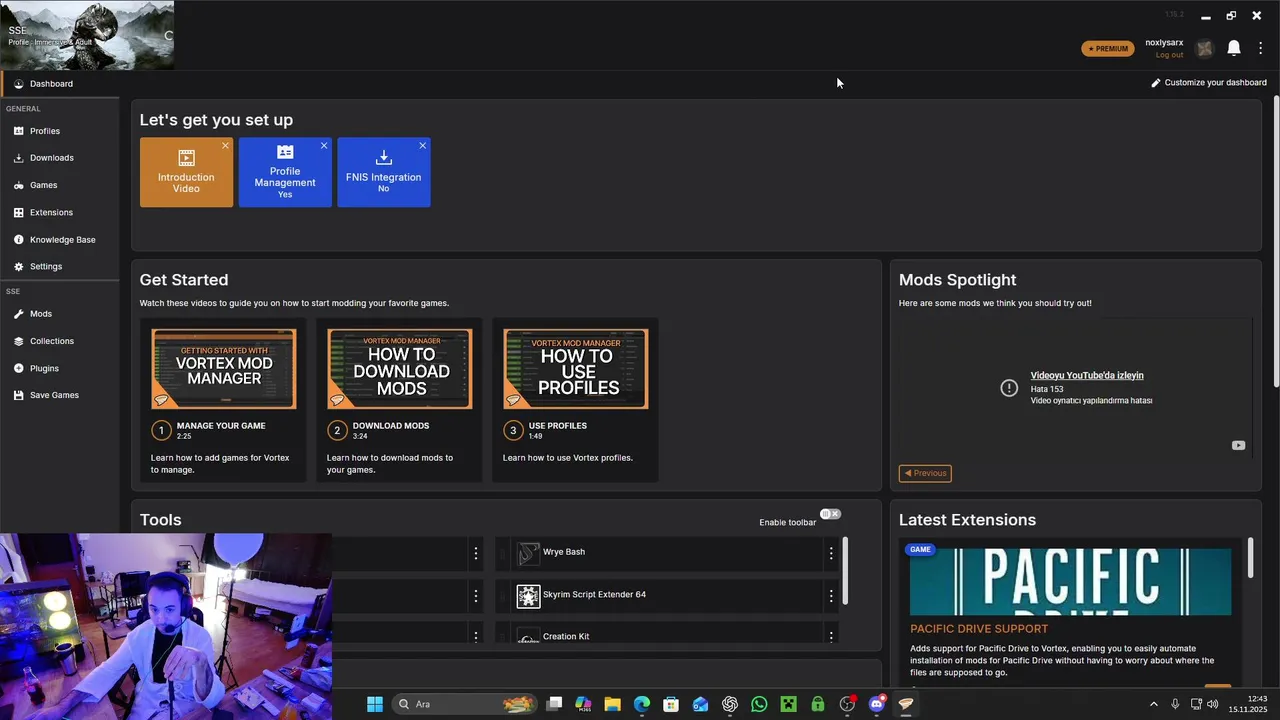Toggle the Enable toolbar switch
Screen dimensions: 1280x720
[830, 514]
